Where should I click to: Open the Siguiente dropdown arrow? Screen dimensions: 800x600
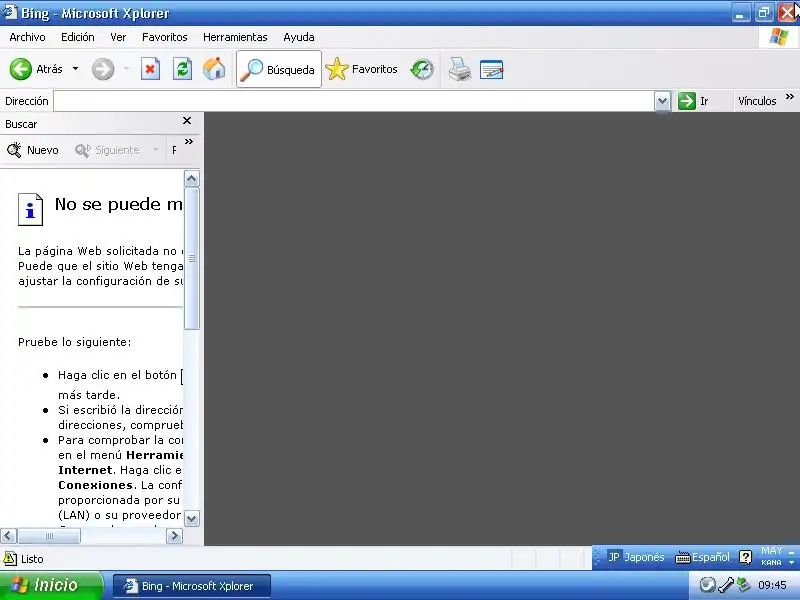pos(155,150)
